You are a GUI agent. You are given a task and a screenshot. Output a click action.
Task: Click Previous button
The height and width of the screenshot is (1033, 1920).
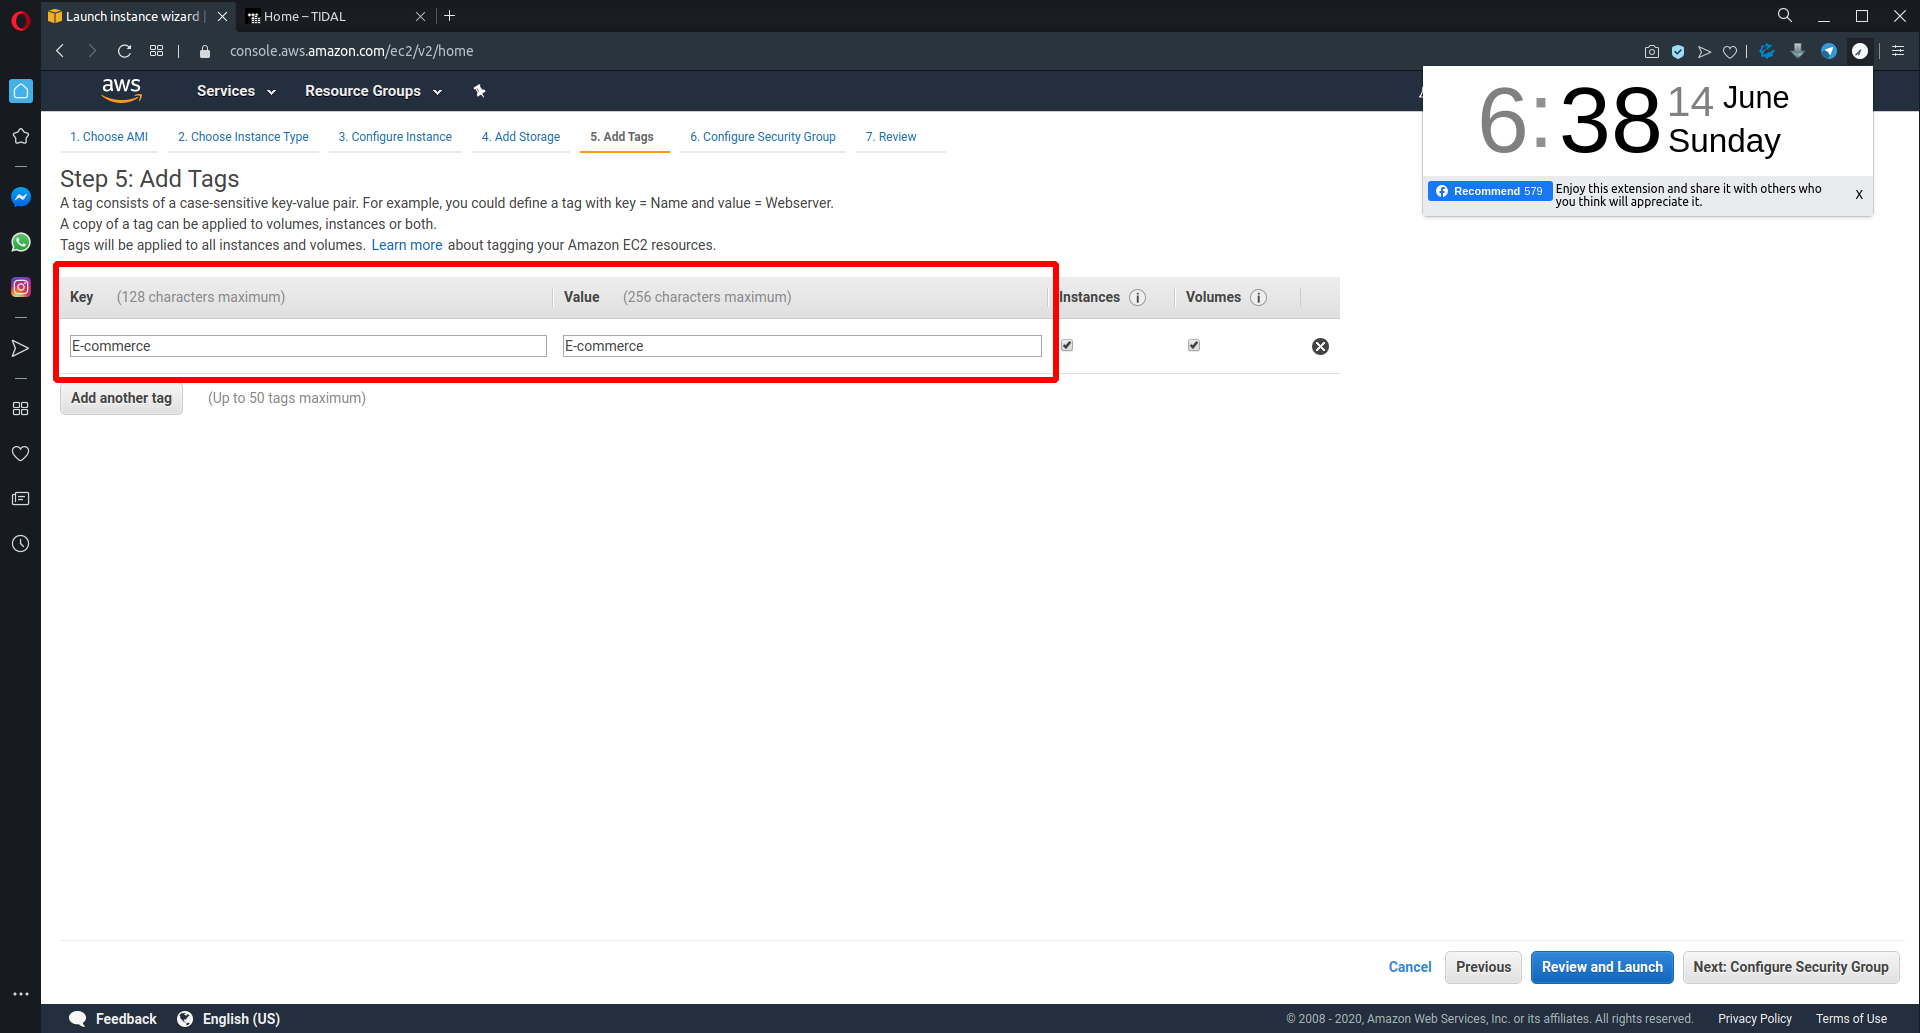click(1483, 967)
